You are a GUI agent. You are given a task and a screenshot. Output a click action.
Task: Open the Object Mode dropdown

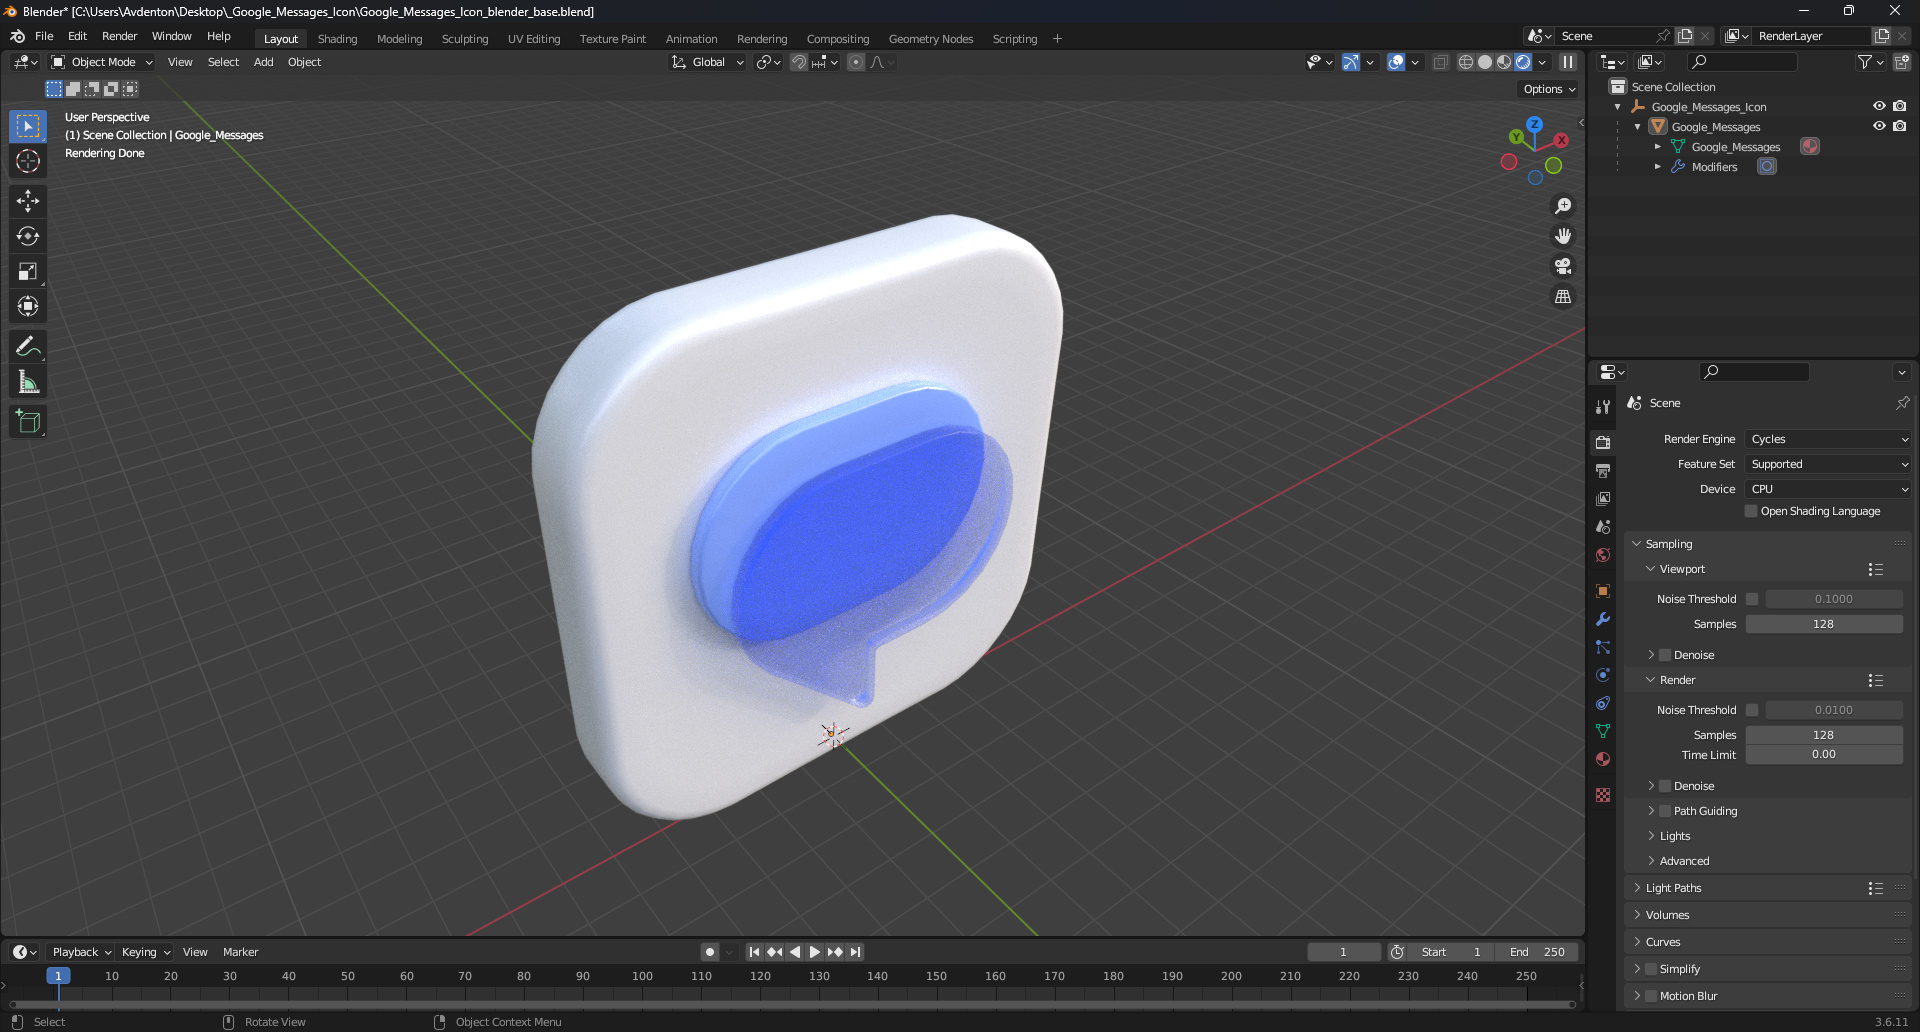[102, 62]
